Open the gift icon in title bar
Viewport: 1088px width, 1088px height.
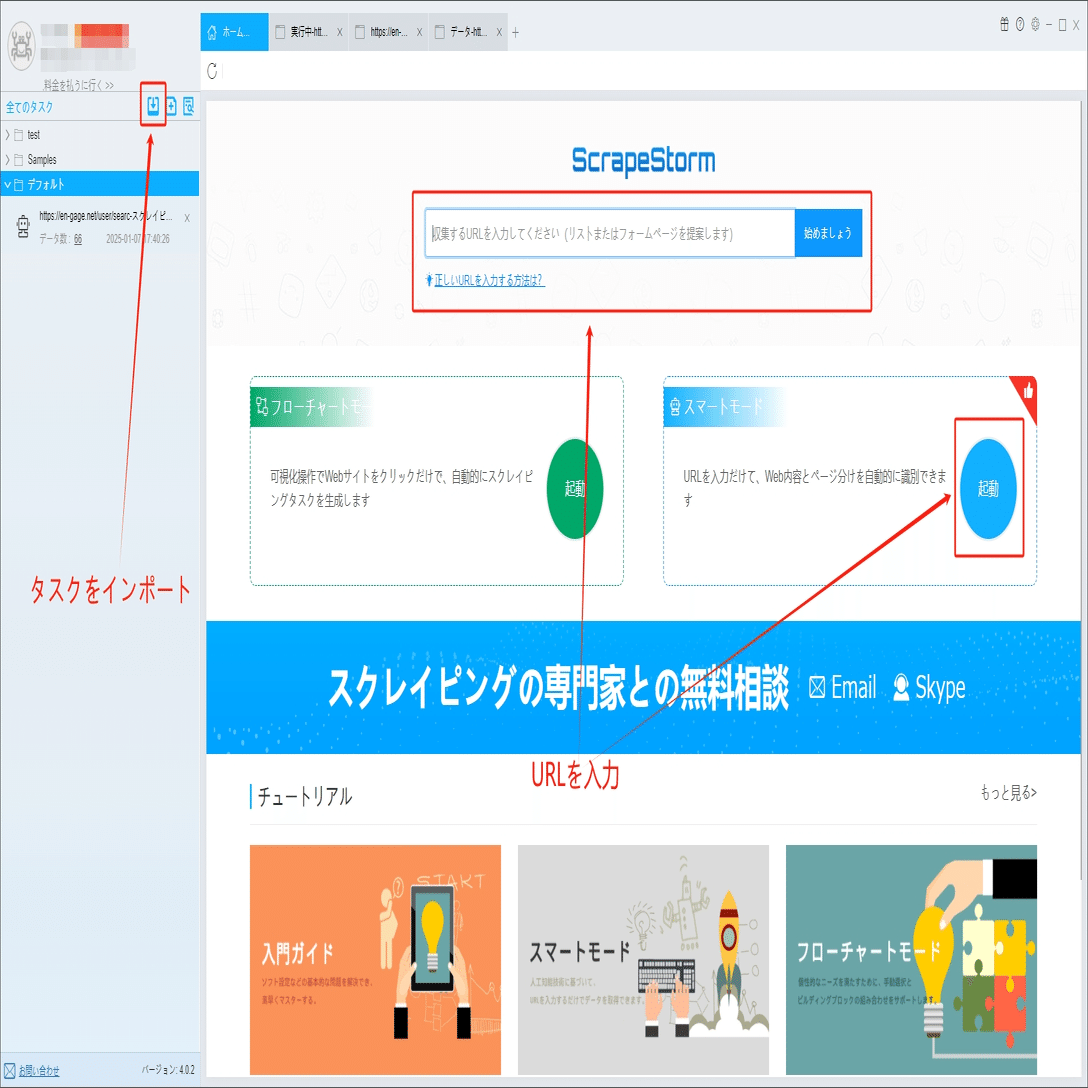[x=1004, y=24]
